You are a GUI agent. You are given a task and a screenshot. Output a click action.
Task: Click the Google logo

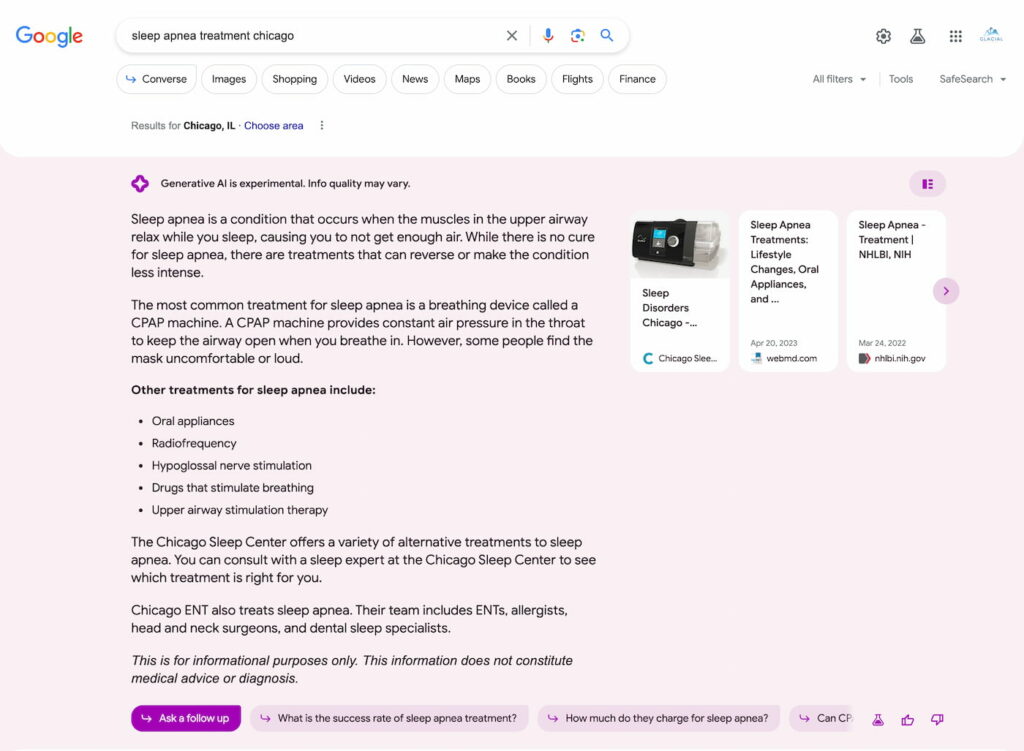(x=49, y=36)
